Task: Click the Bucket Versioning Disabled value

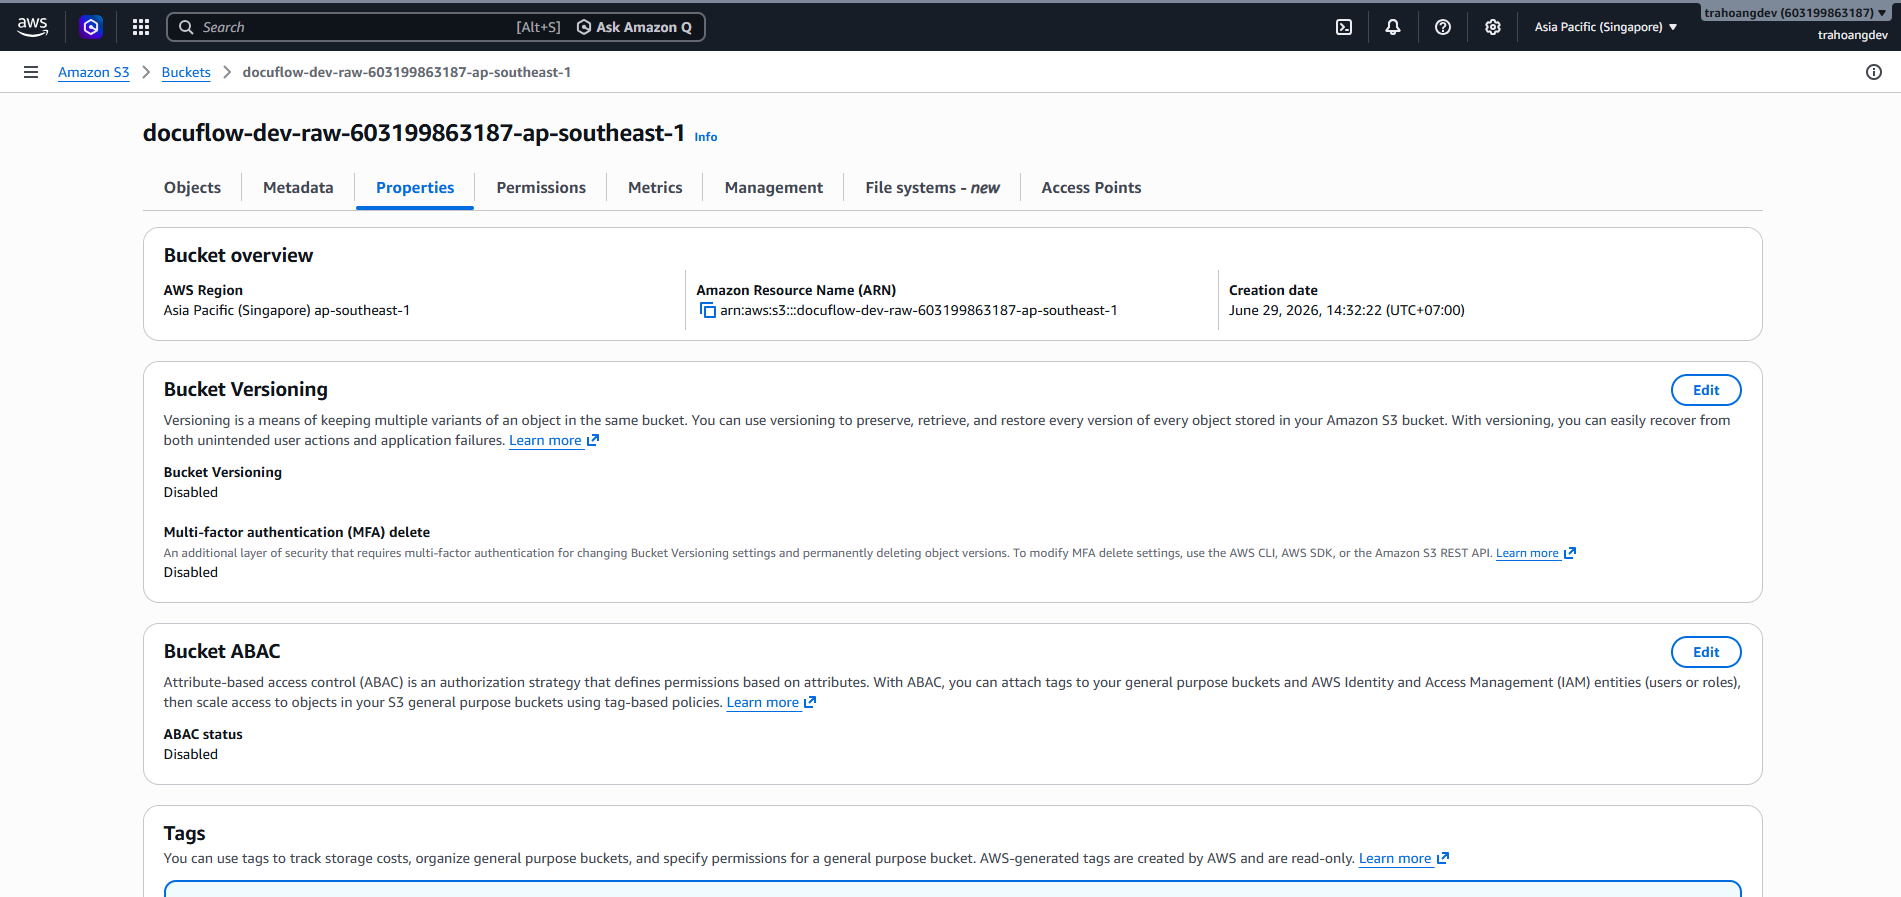Action: (x=191, y=493)
